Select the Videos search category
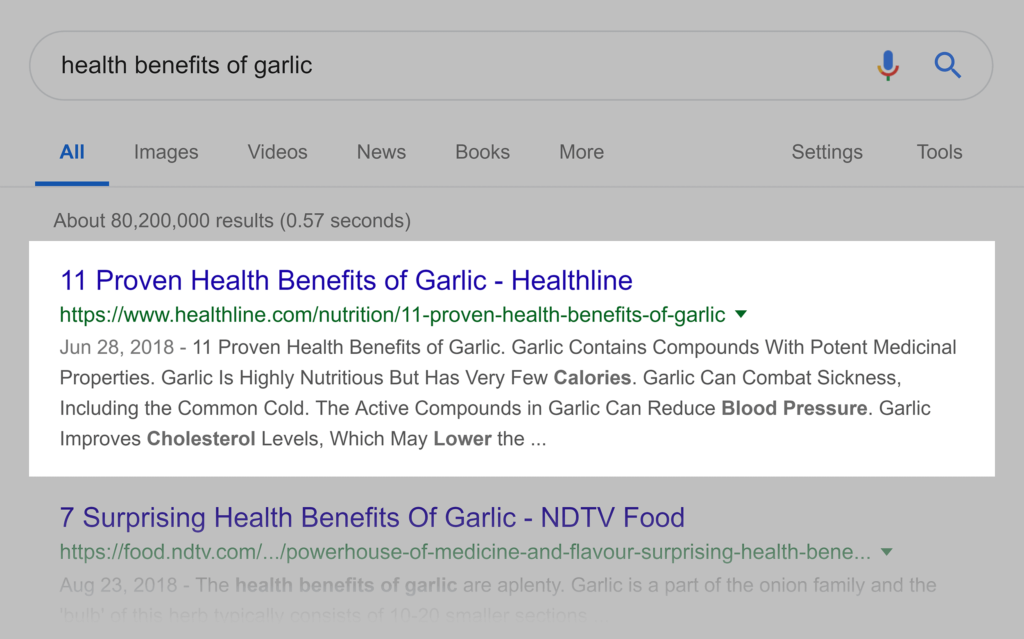This screenshot has height=639, width=1024. click(277, 152)
